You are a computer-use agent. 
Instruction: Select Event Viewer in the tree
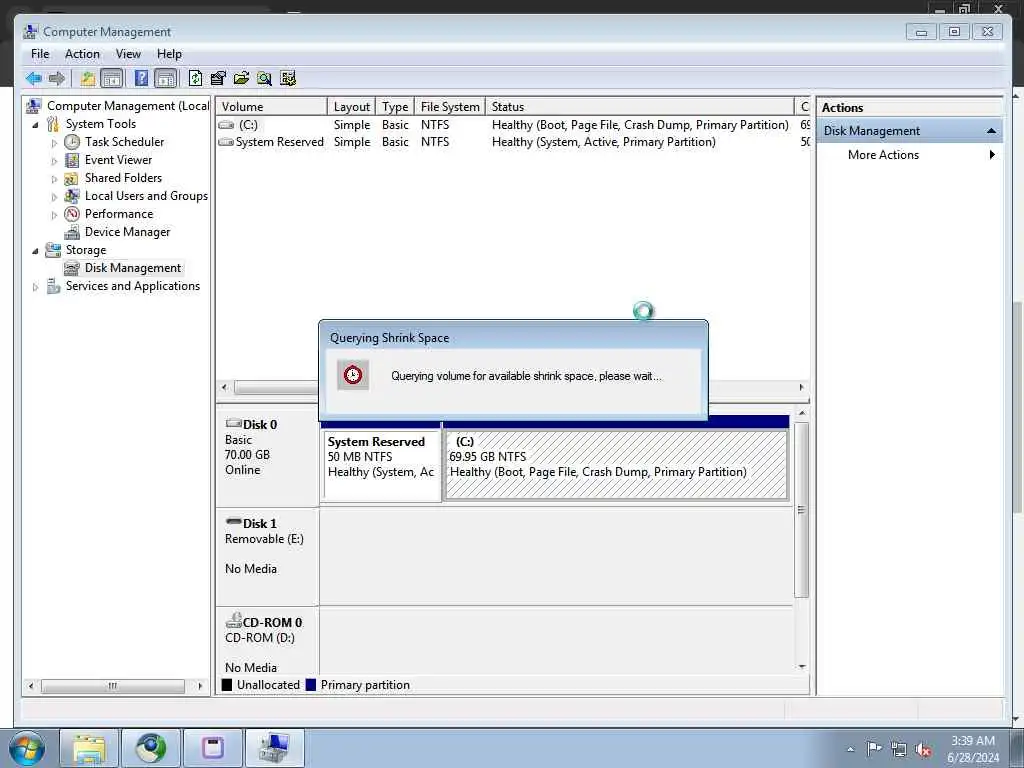point(118,160)
